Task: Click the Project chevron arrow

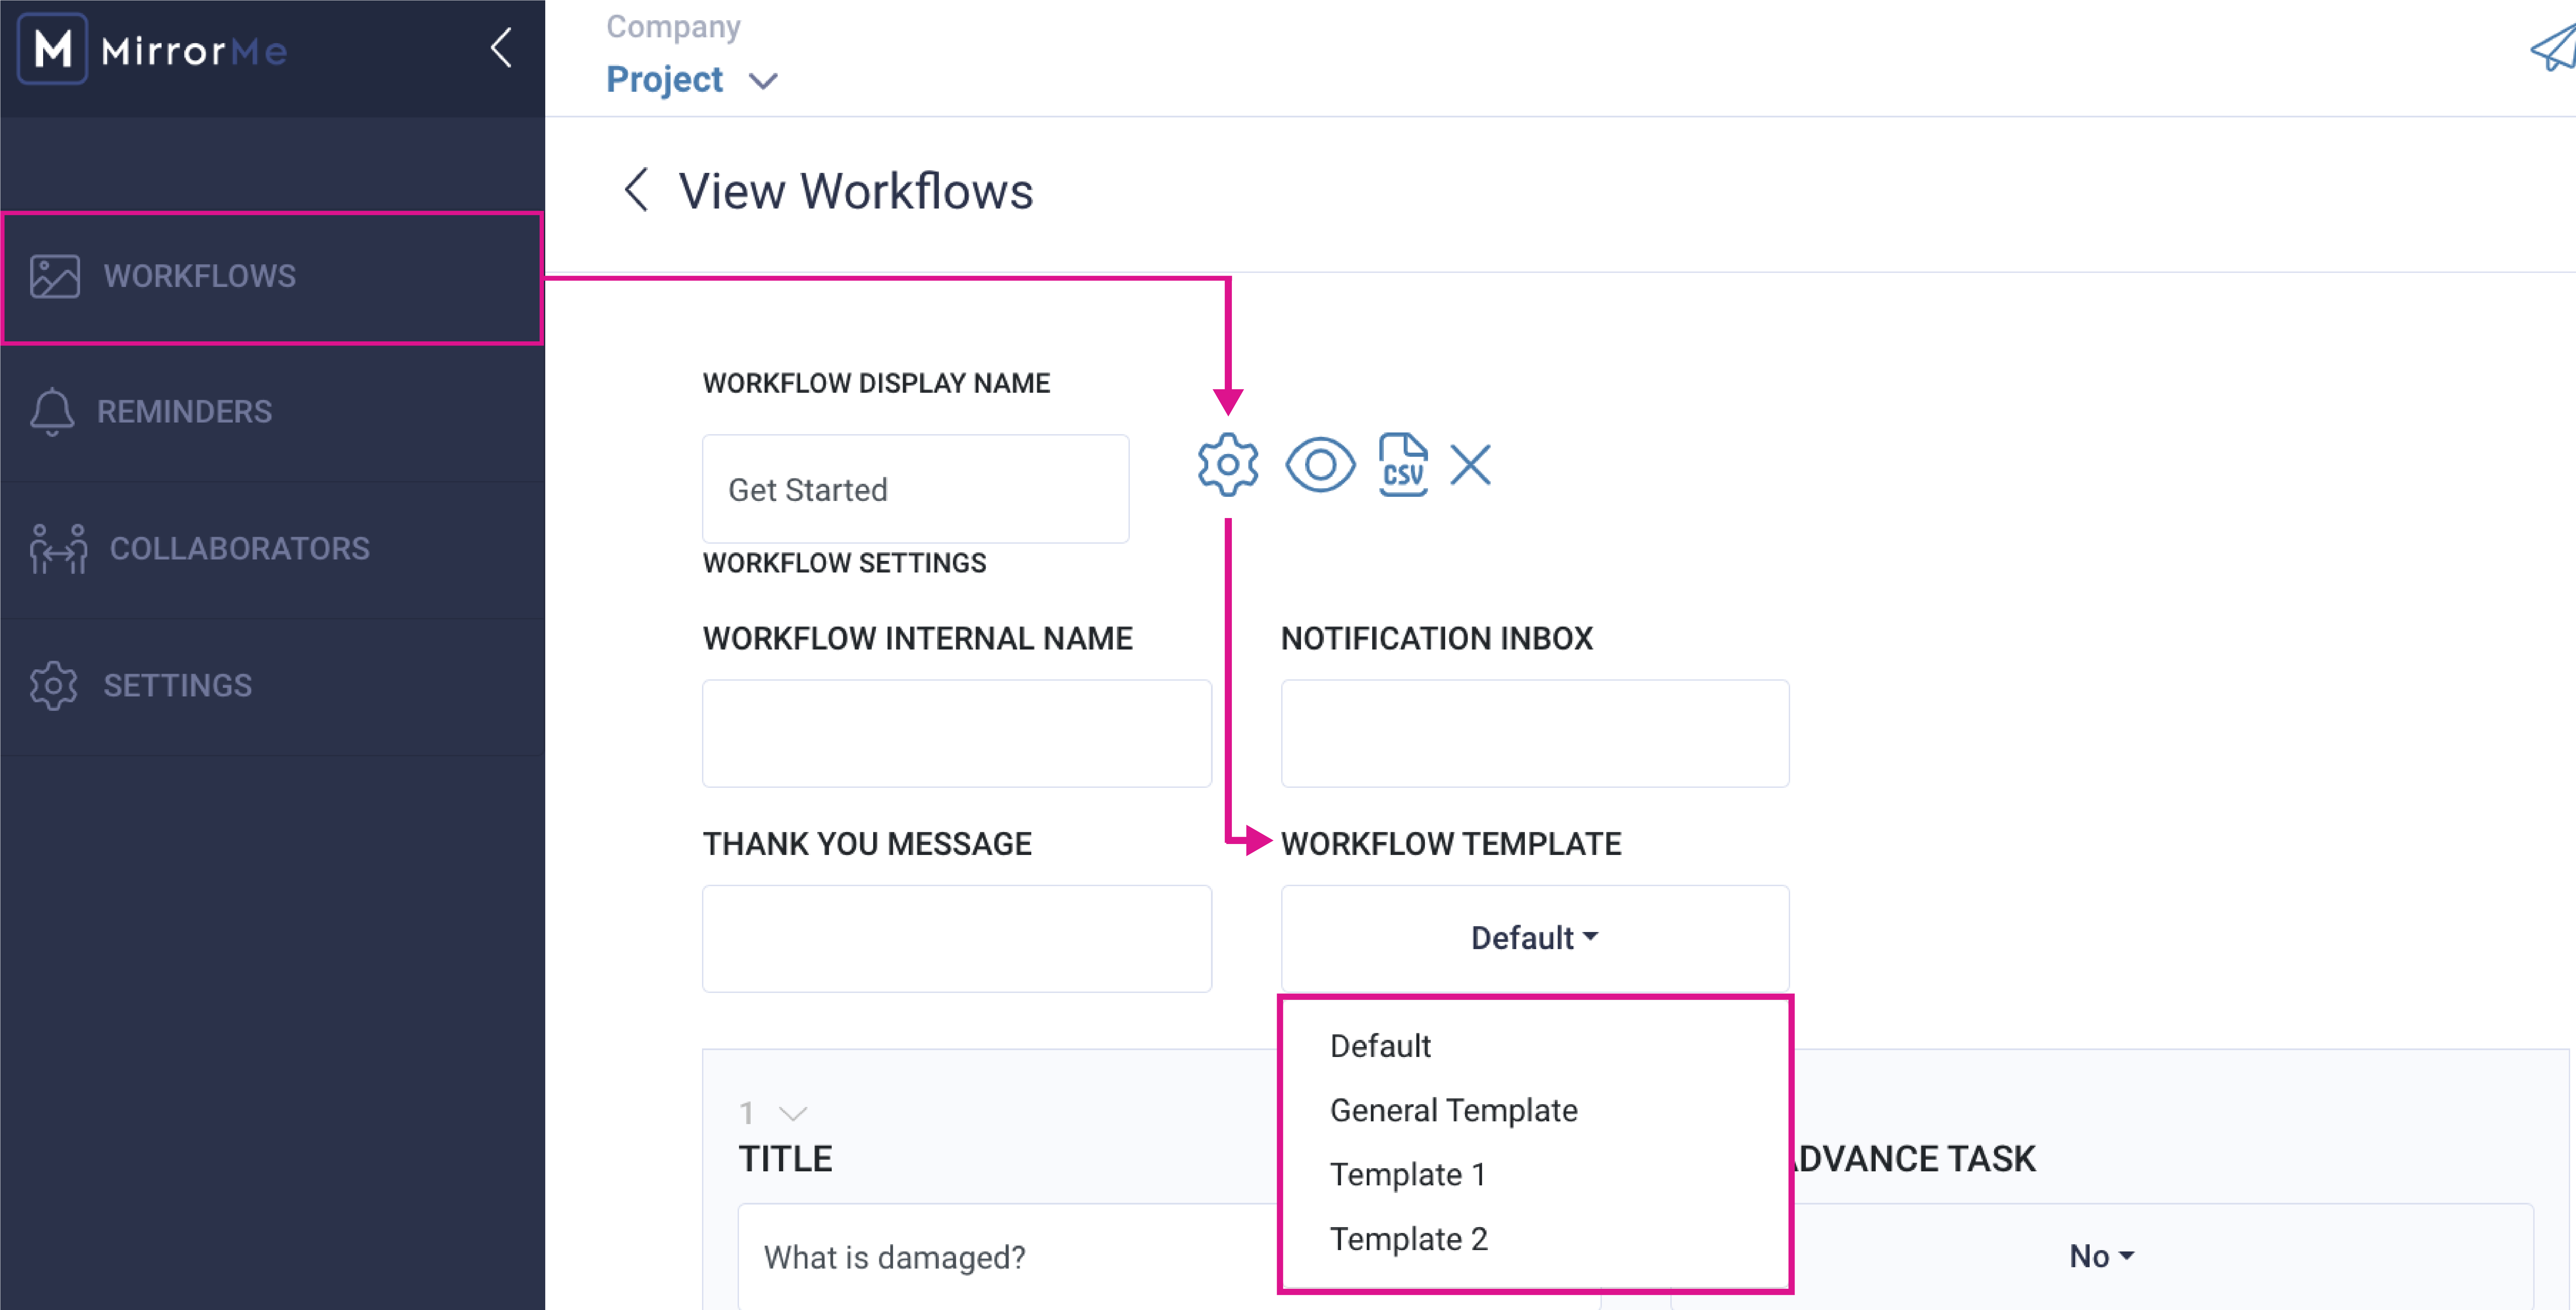Action: pos(763,81)
